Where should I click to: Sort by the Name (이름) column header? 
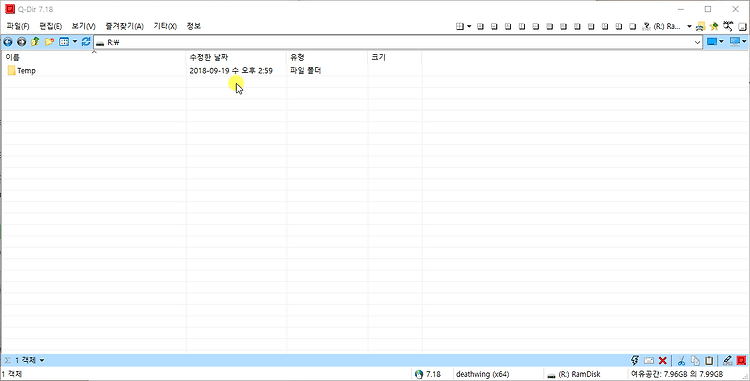(x=94, y=57)
